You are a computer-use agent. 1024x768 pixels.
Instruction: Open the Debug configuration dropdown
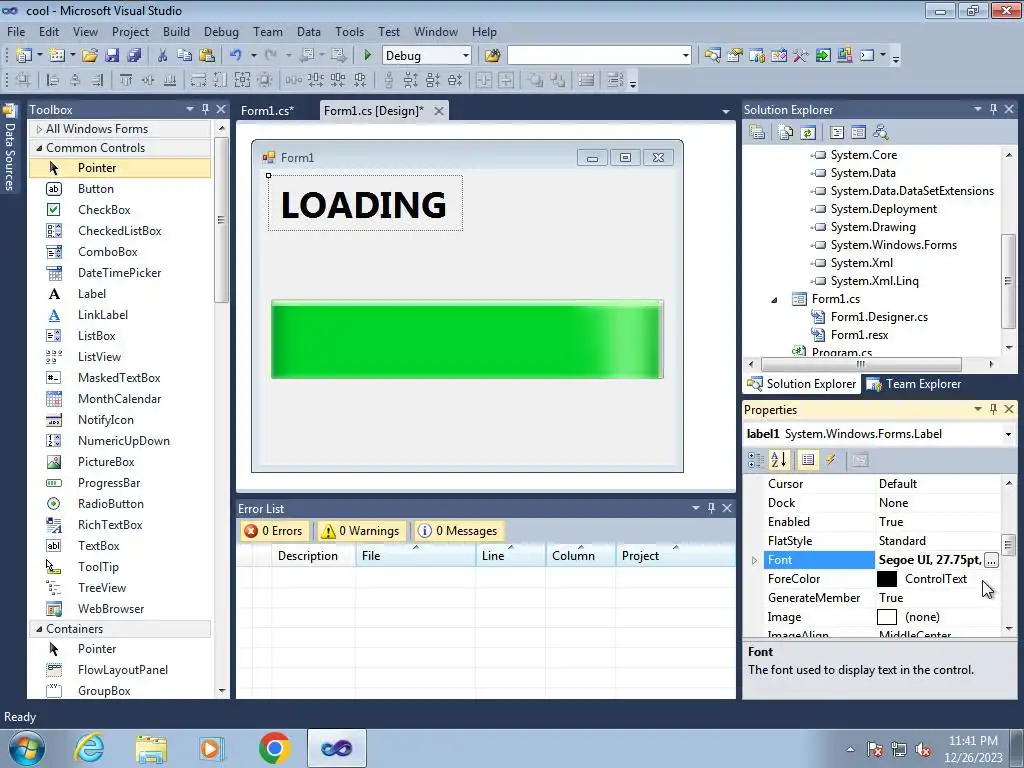click(465, 56)
